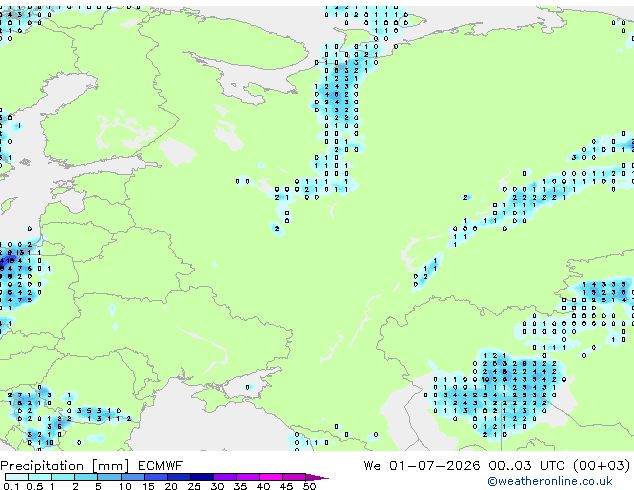Click the 20–25 mm dark blue swatch
The height and width of the screenshot is (490, 634).
click(x=179, y=477)
